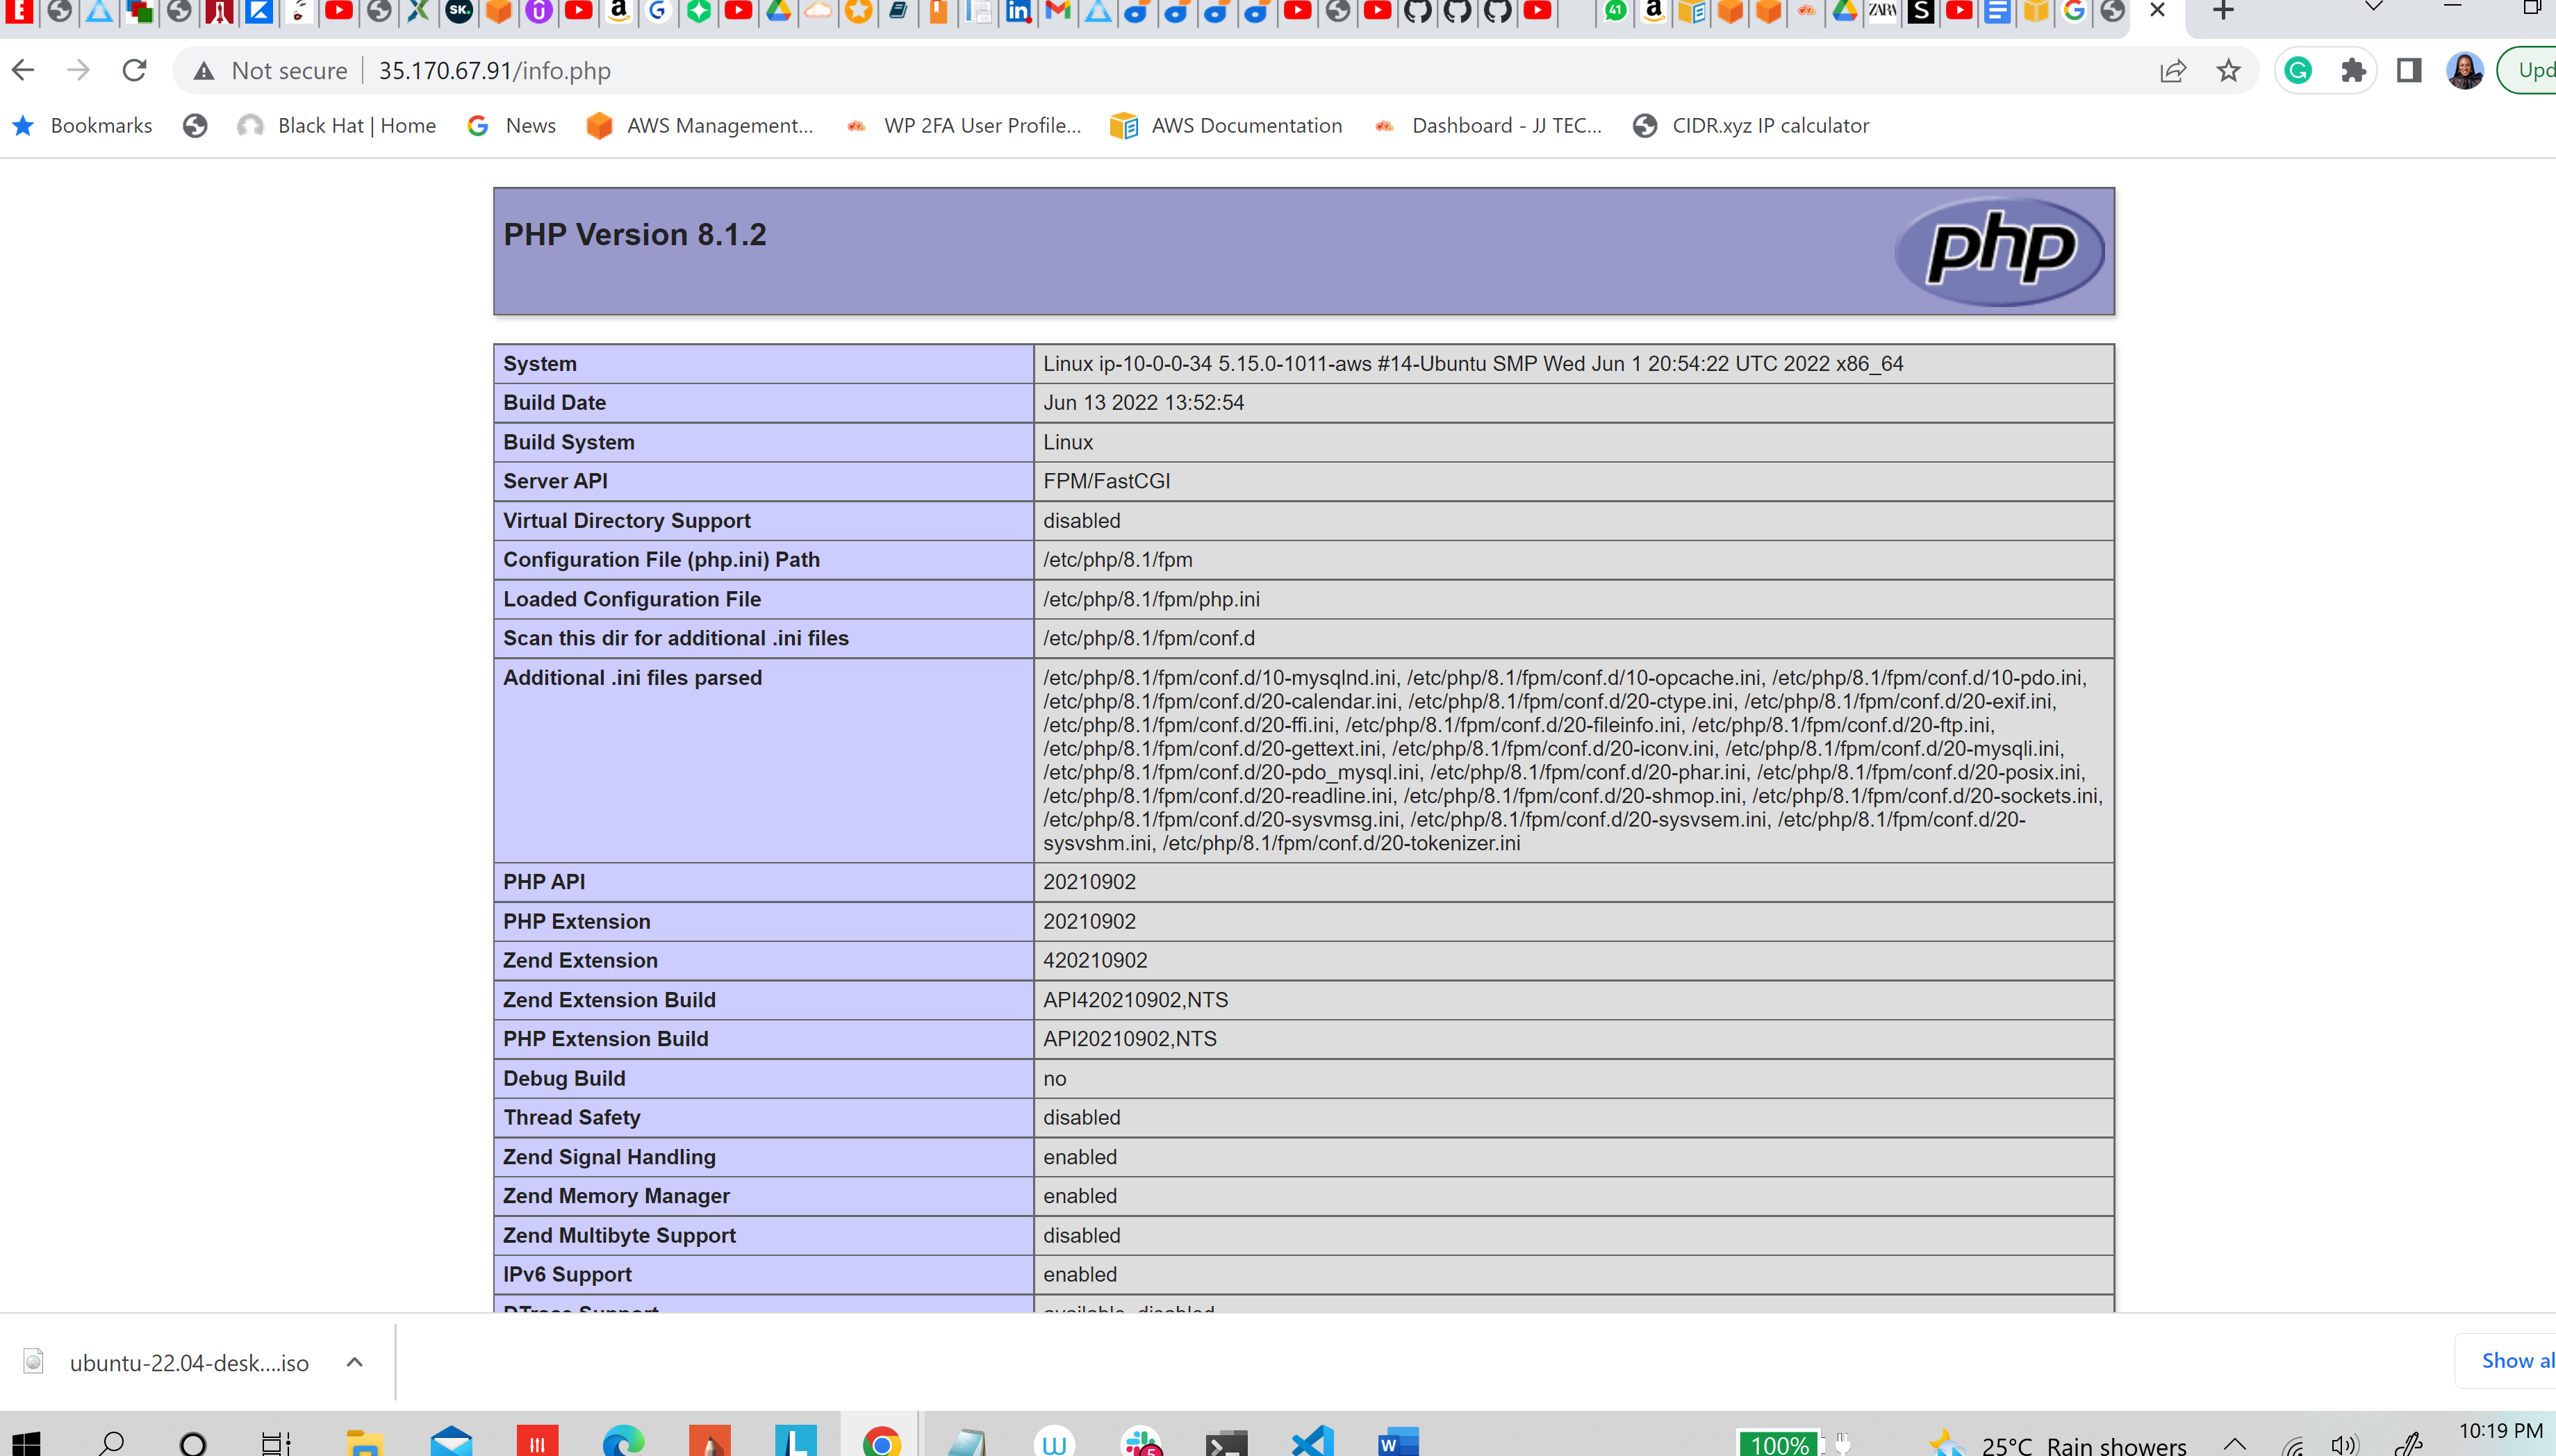Open the profile avatar menu
Image resolution: width=2556 pixels, height=1456 pixels.
[2464, 70]
